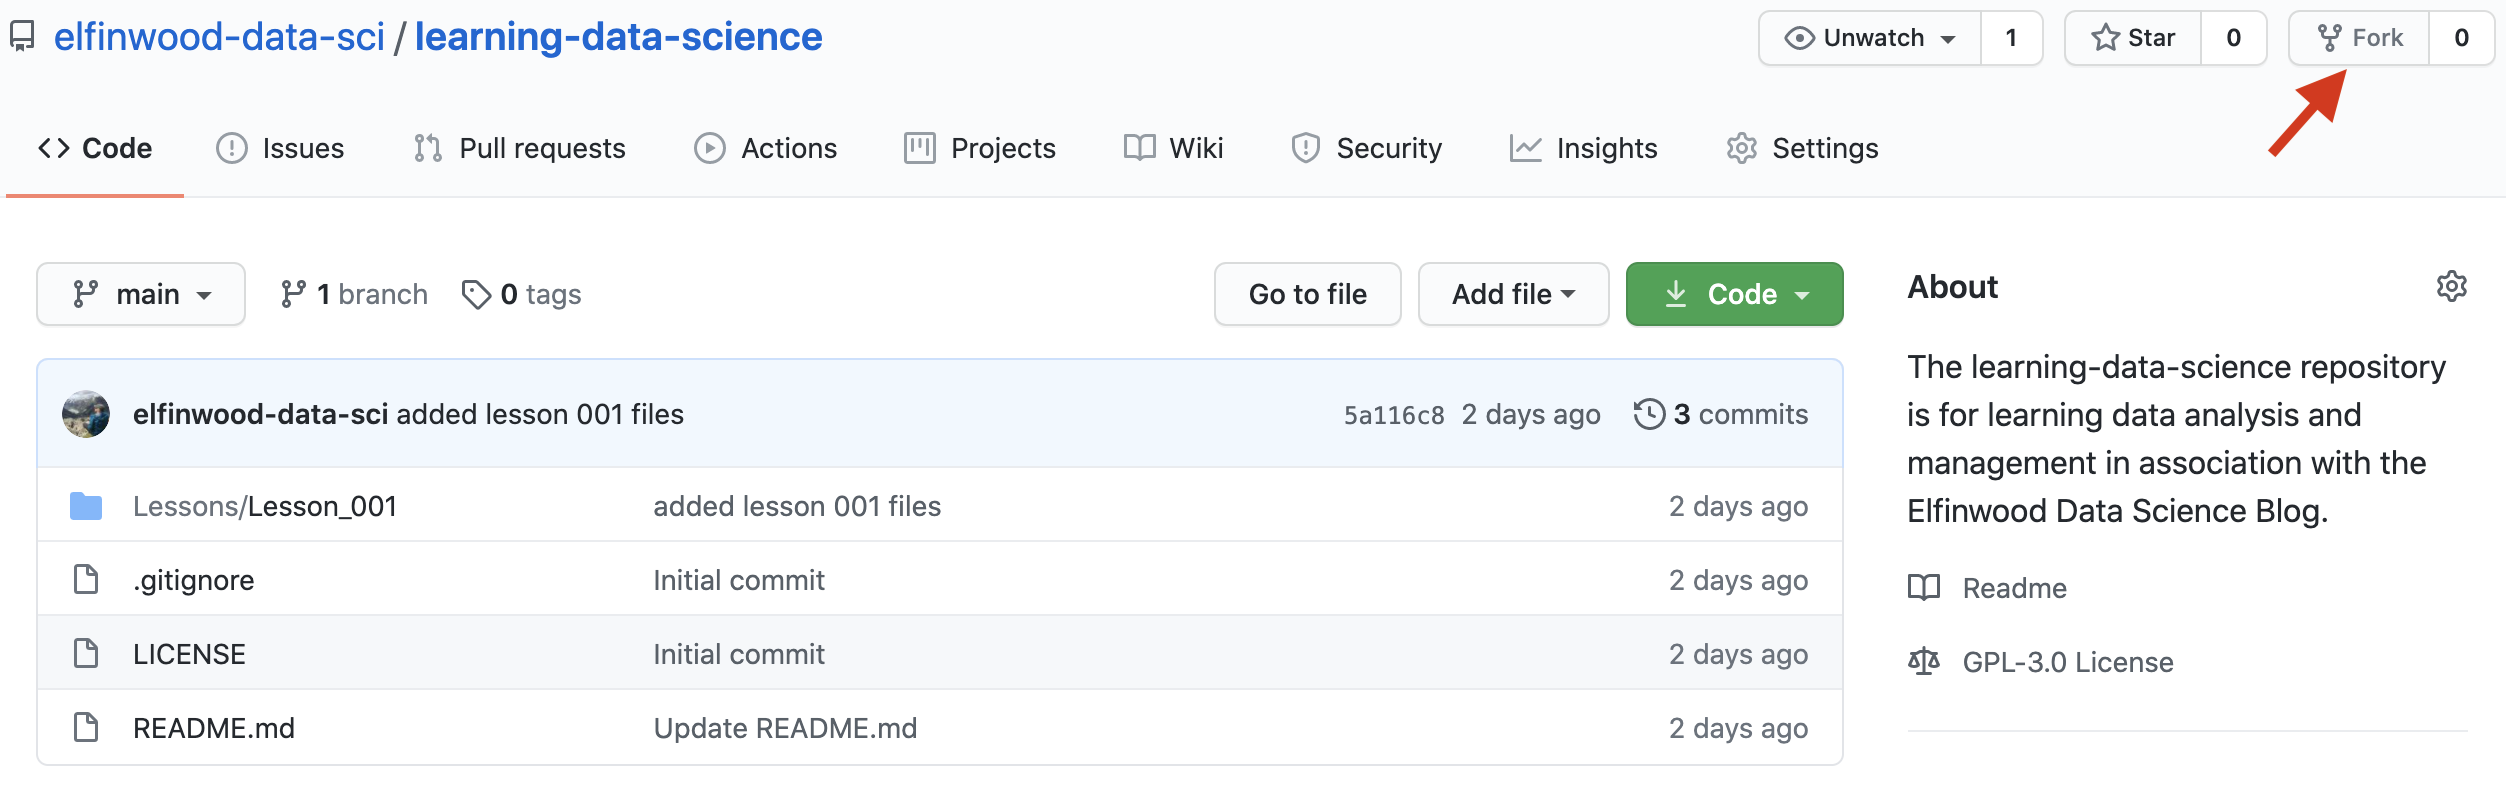Click the GPL-3.0 license scale icon
Image resolution: width=2506 pixels, height=786 pixels.
coord(1924,662)
